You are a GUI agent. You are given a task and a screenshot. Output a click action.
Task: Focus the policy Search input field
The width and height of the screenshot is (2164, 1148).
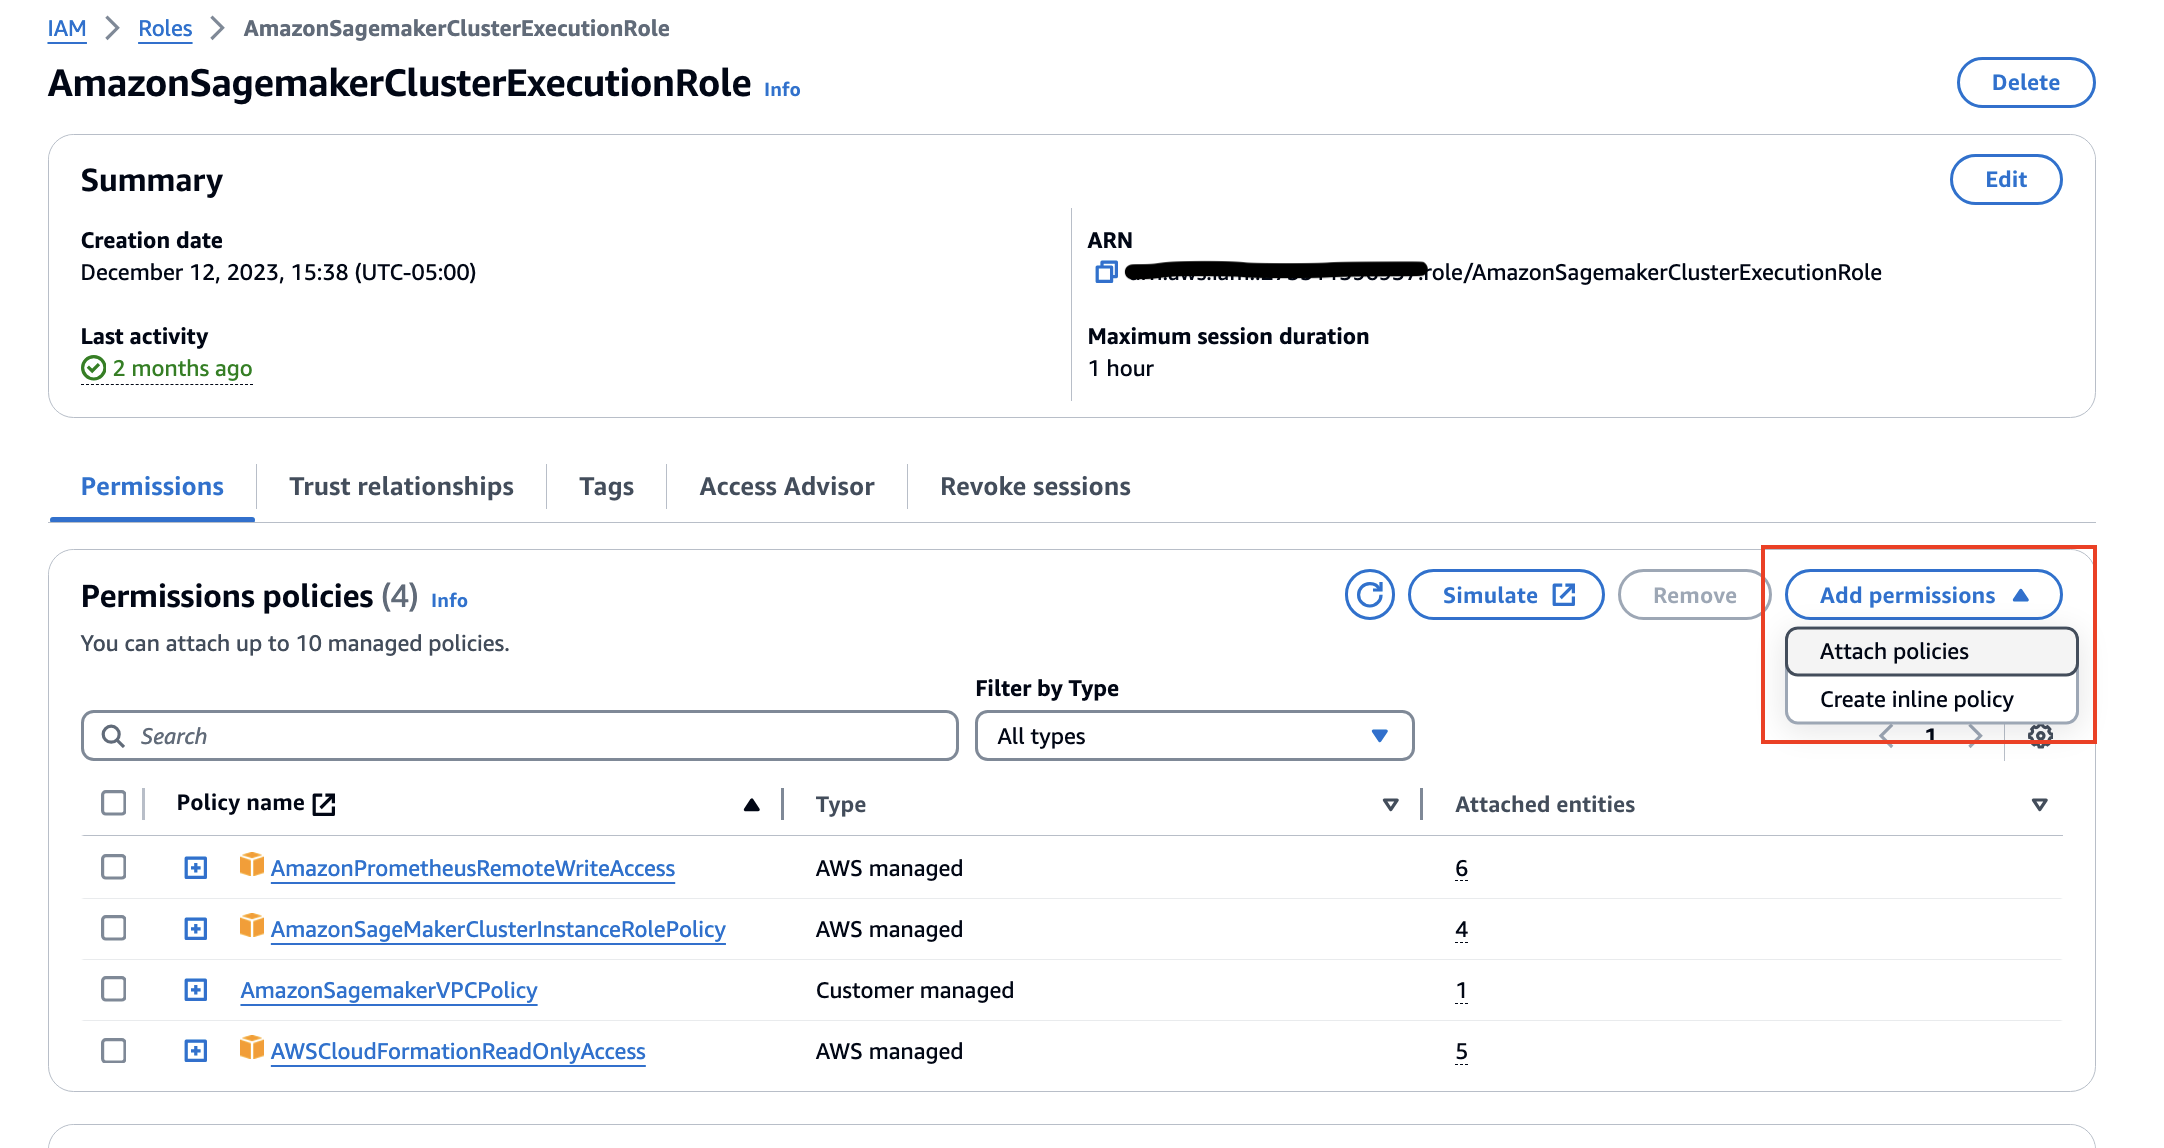click(x=540, y=736)
